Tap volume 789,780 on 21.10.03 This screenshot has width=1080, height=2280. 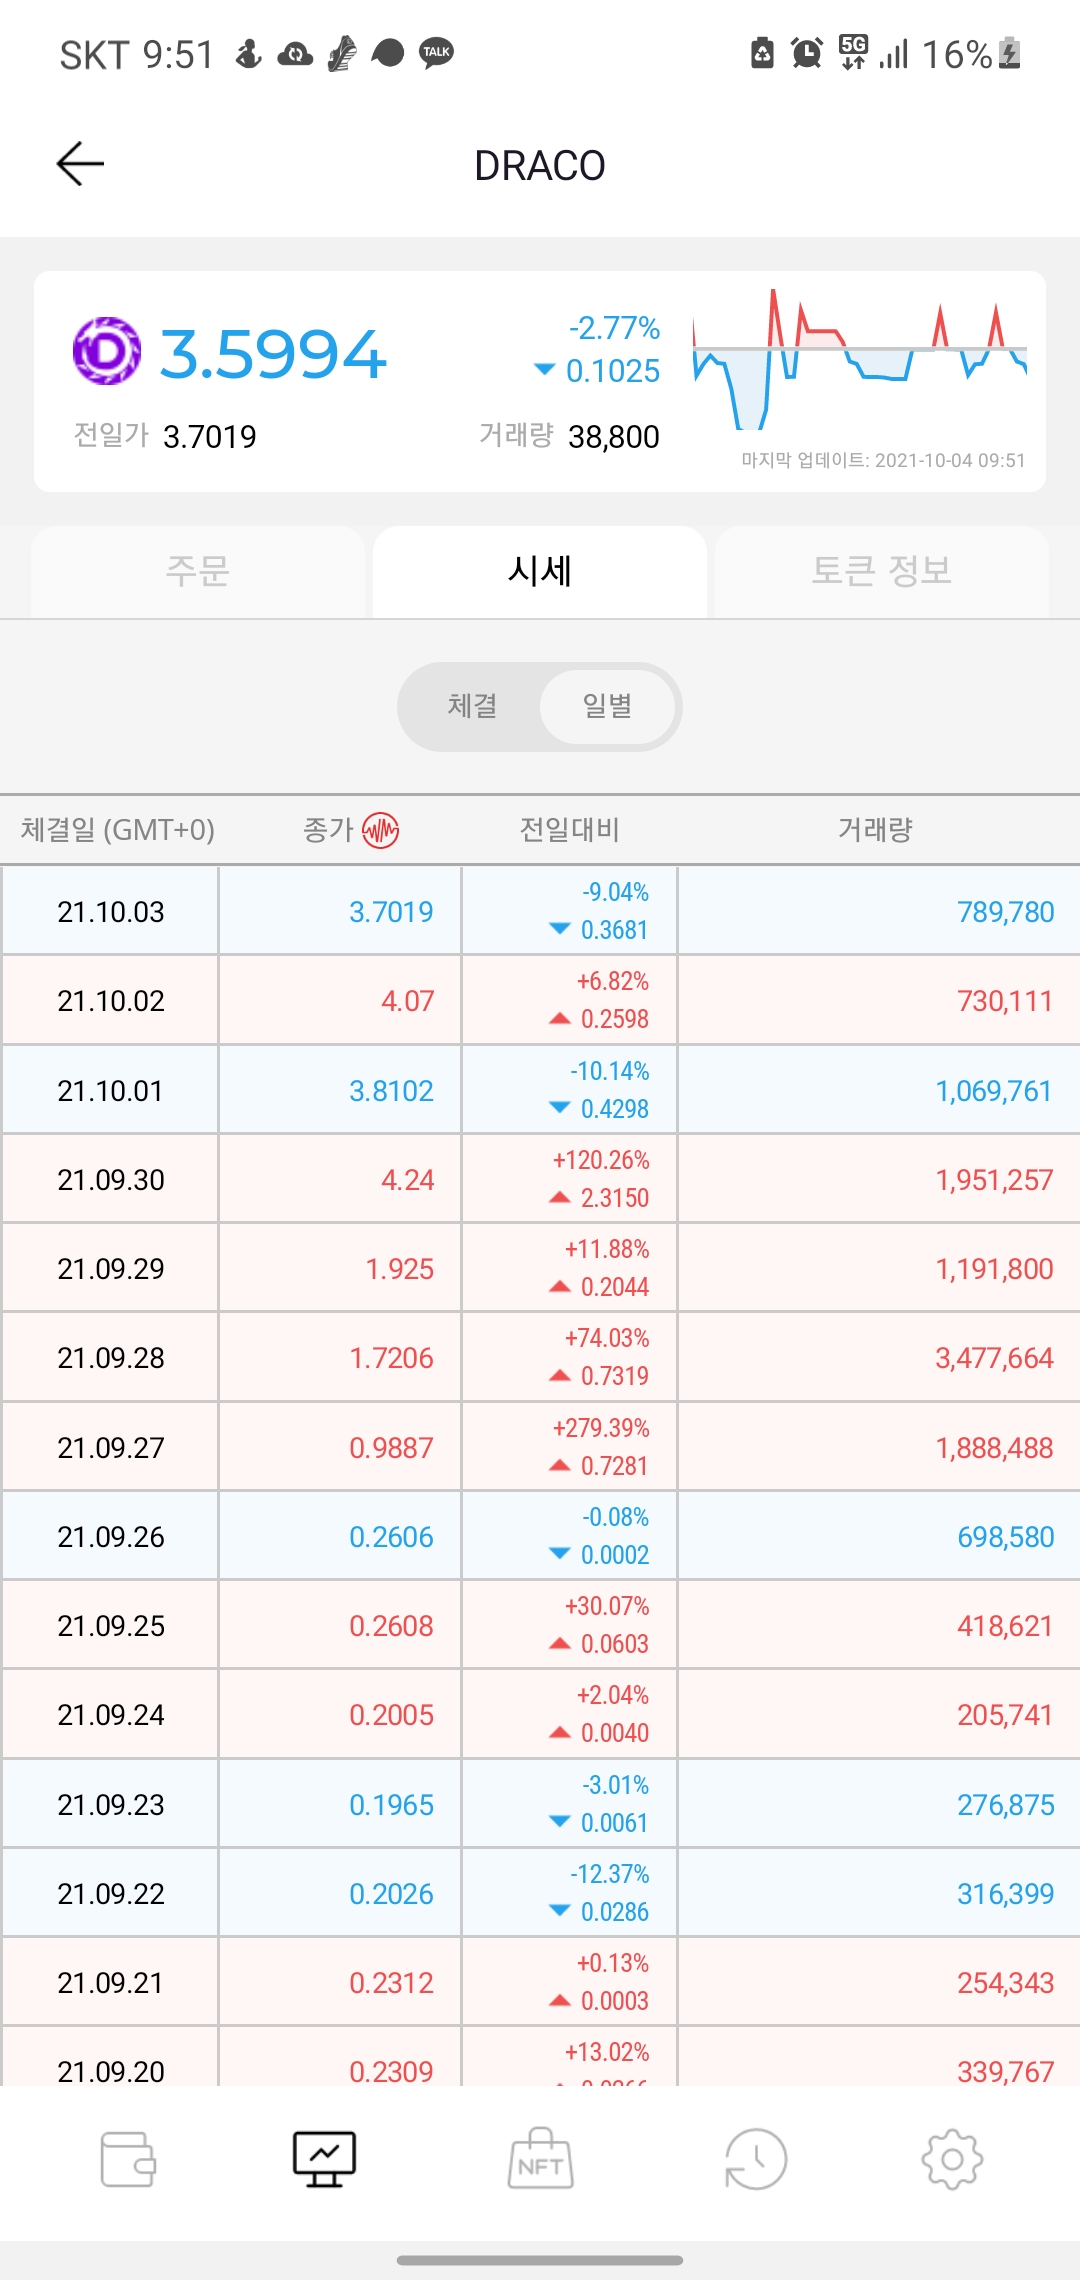(x=1005, y=912)
